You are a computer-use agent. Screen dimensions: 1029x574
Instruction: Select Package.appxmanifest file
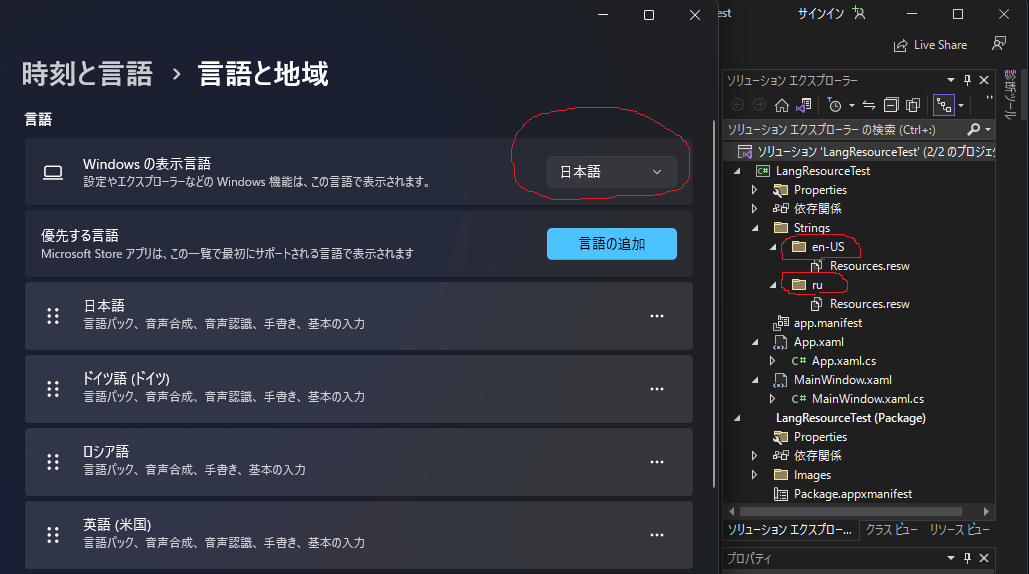click(852, 494)
